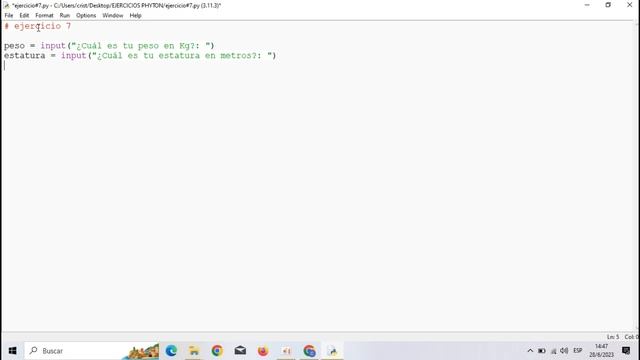The height and width of the screenshot is (360, 640).
Task: Minimize the IDLE editor window
Action: pyautogui.click(x=587, y=5)
